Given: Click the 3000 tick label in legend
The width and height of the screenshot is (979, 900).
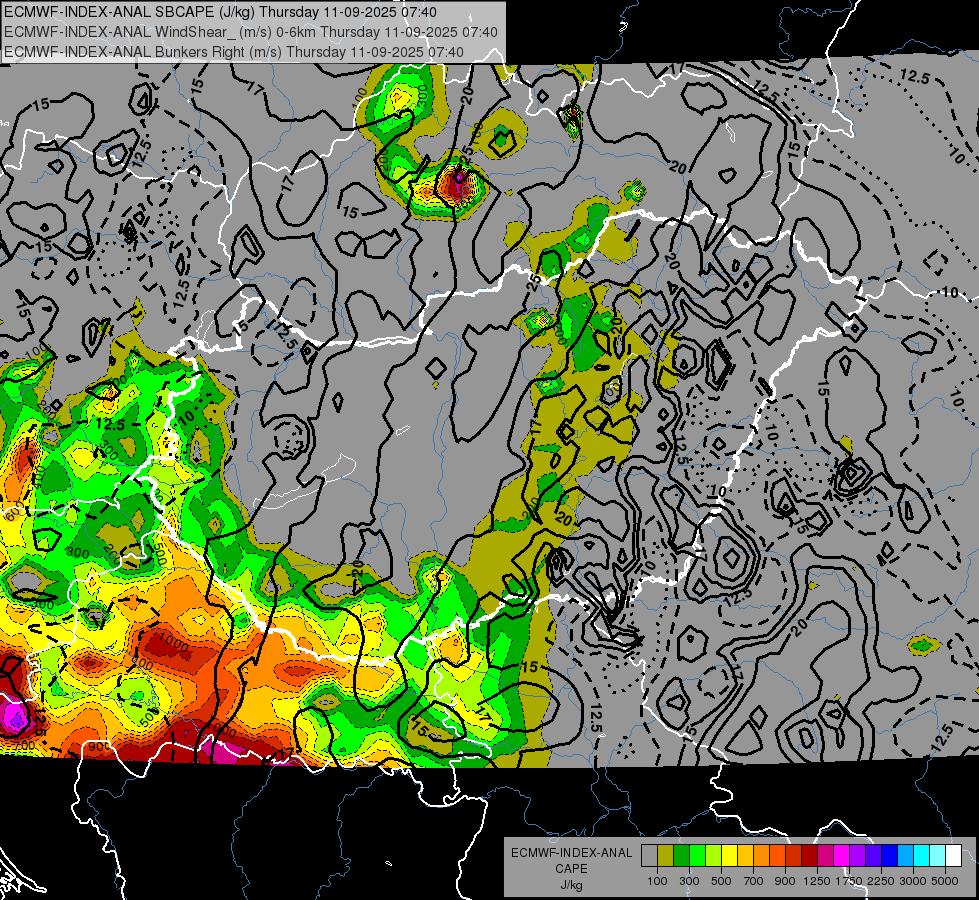Looking at the screenshot, I should 913,881.
